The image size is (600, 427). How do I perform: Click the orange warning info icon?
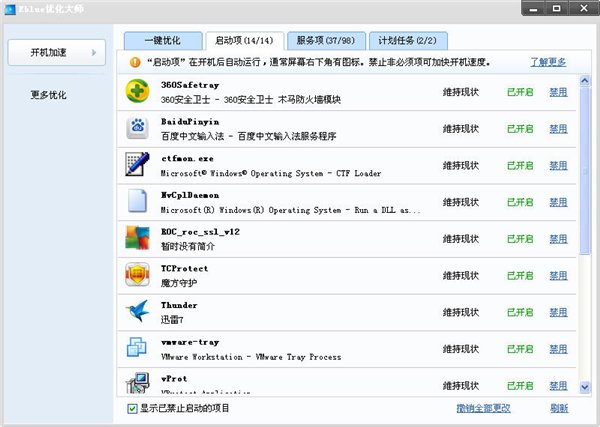click(x=135, y=62)
